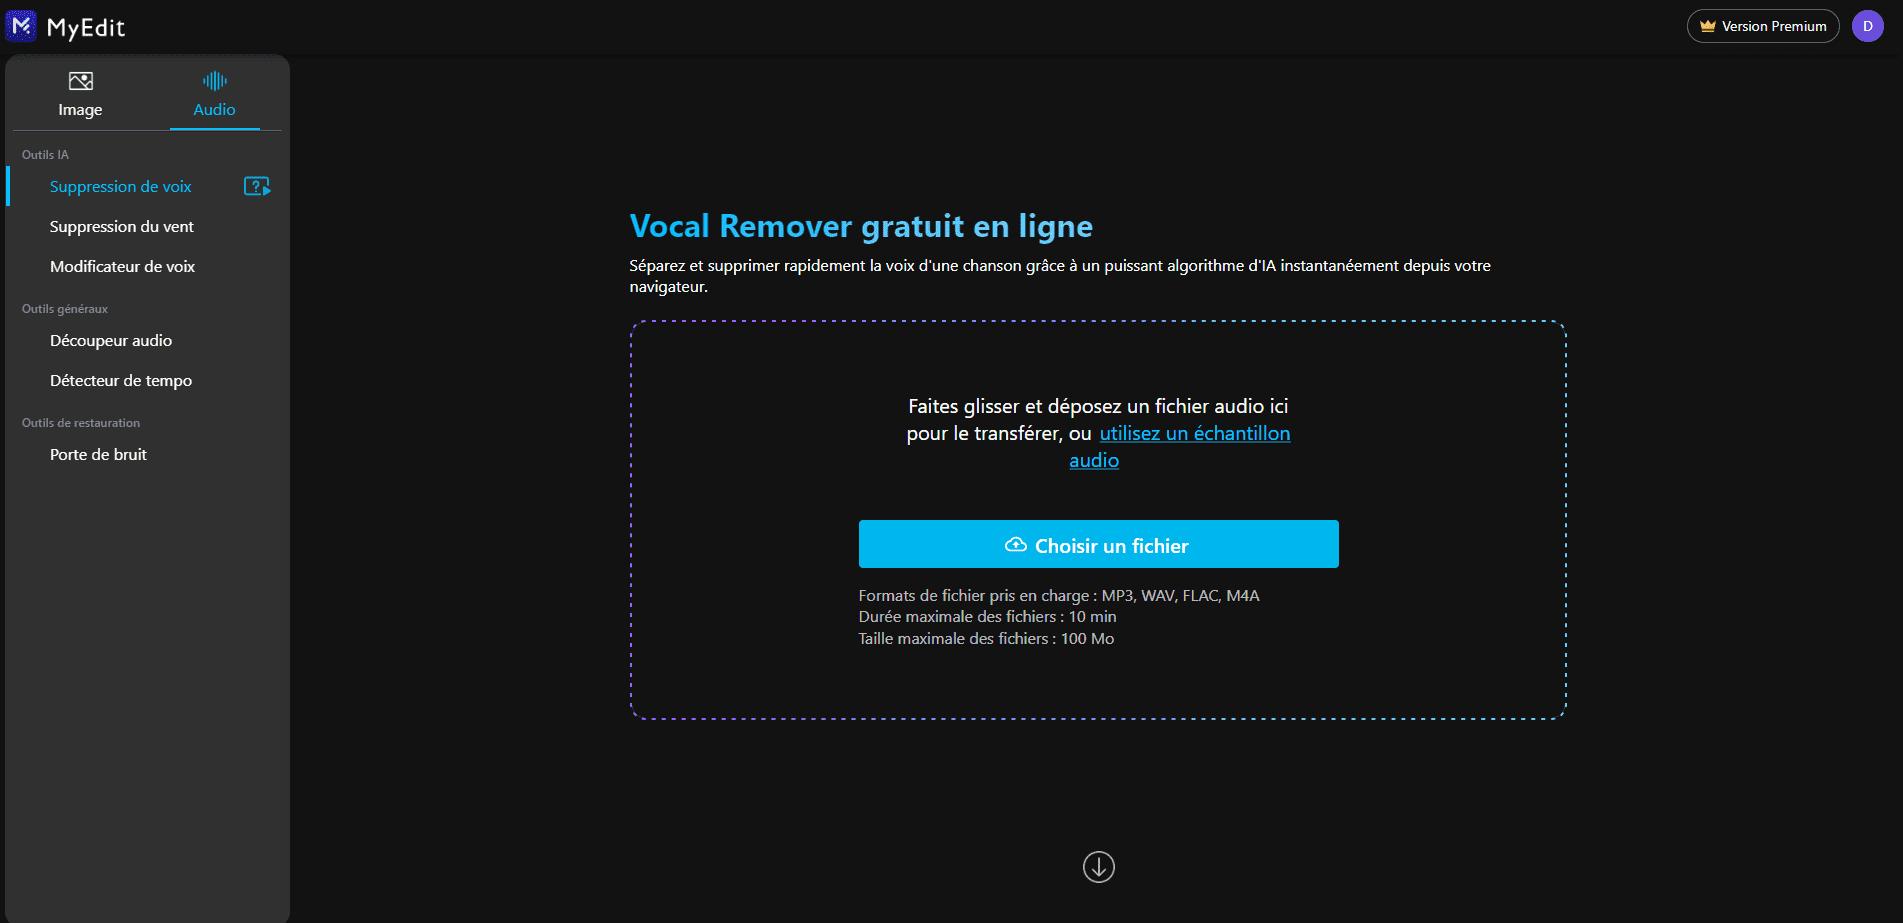Open the profile avatar D

pyautogui.click(x=1866, y=26)
